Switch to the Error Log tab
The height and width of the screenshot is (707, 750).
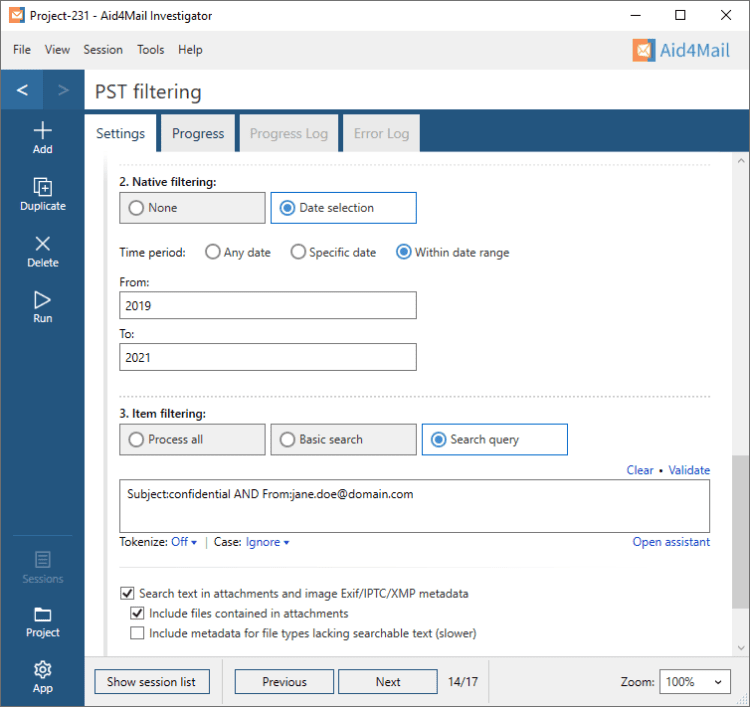[381, 133]
